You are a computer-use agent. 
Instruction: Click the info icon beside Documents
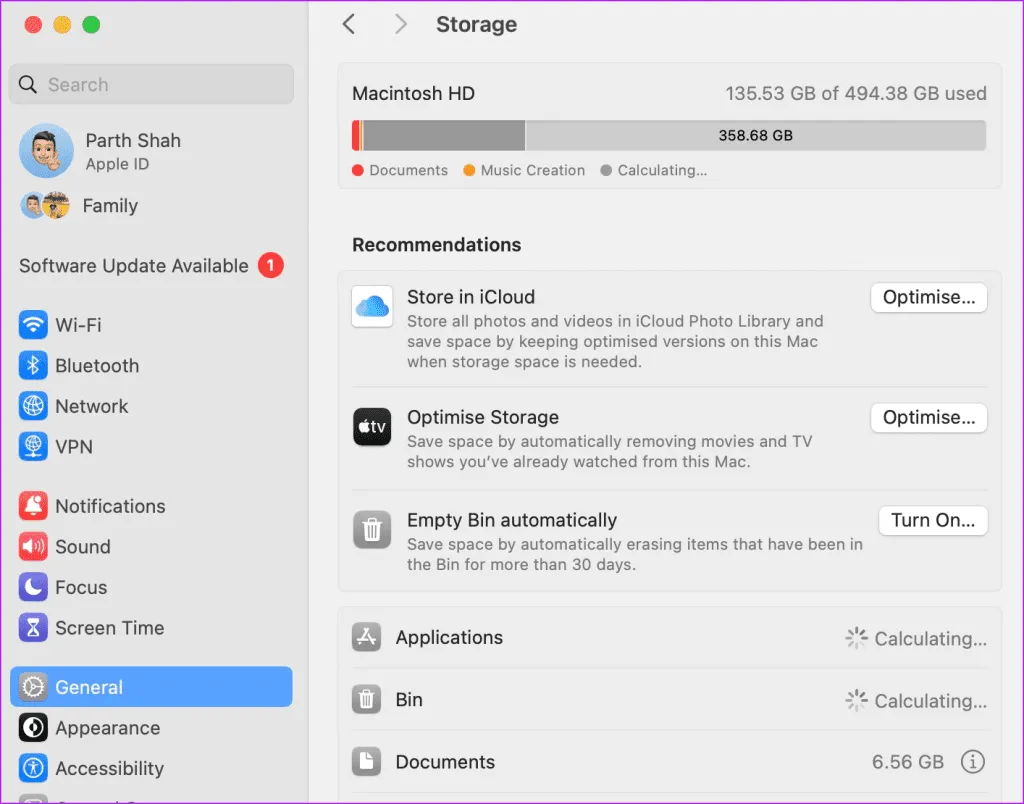tap(972, 762)
